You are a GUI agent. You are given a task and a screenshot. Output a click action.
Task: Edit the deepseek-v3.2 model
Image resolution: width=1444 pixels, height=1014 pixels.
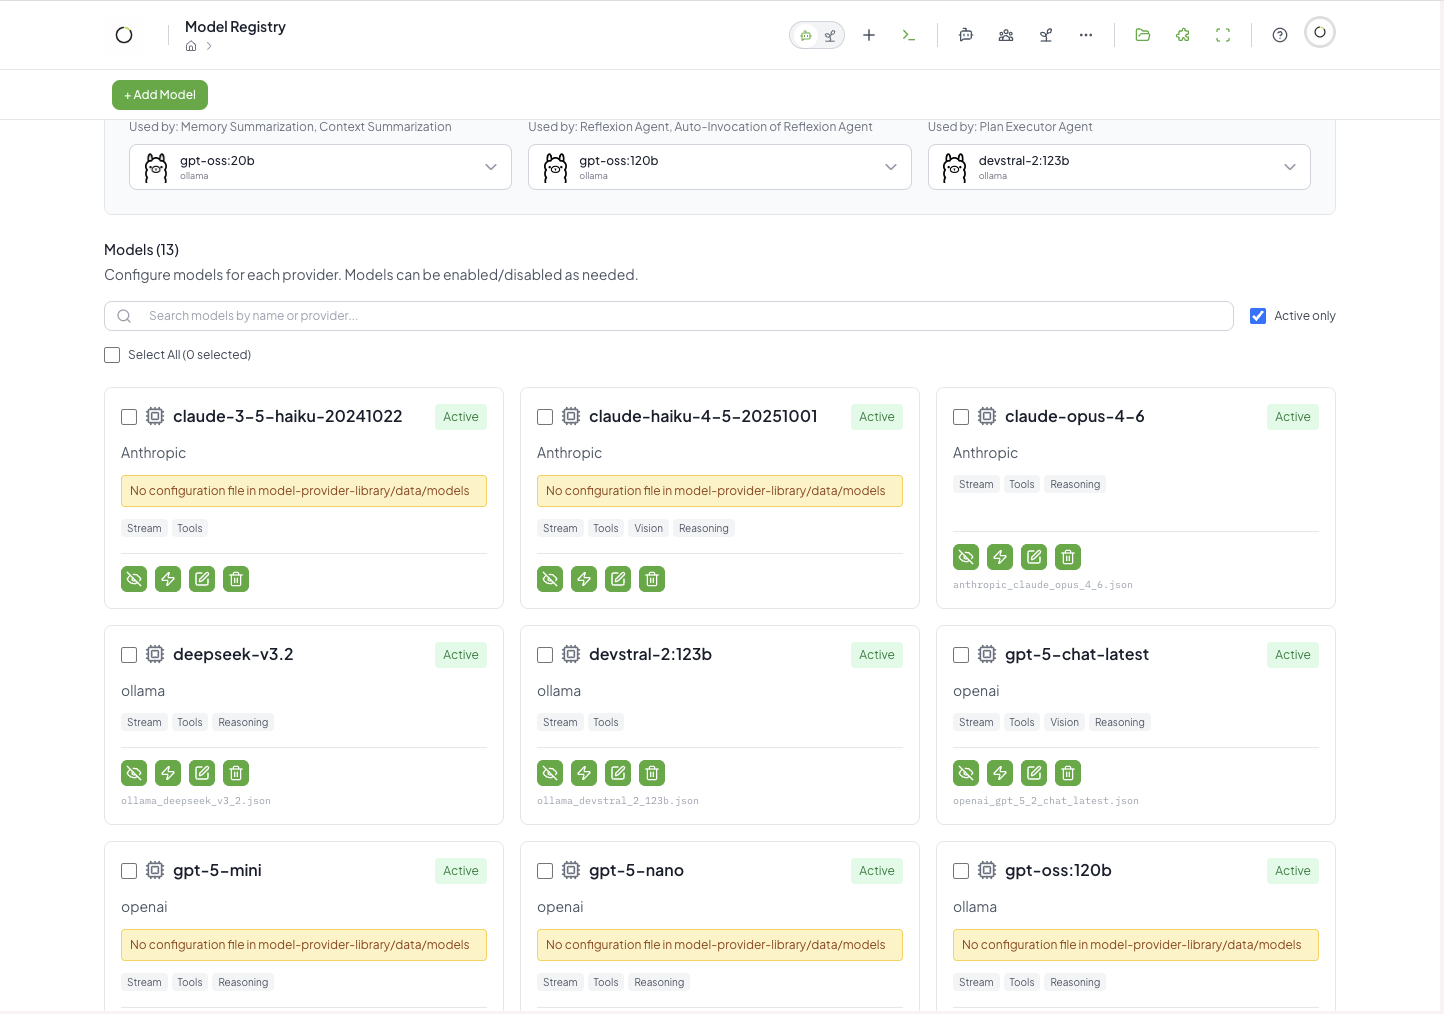tap(202, 773)
